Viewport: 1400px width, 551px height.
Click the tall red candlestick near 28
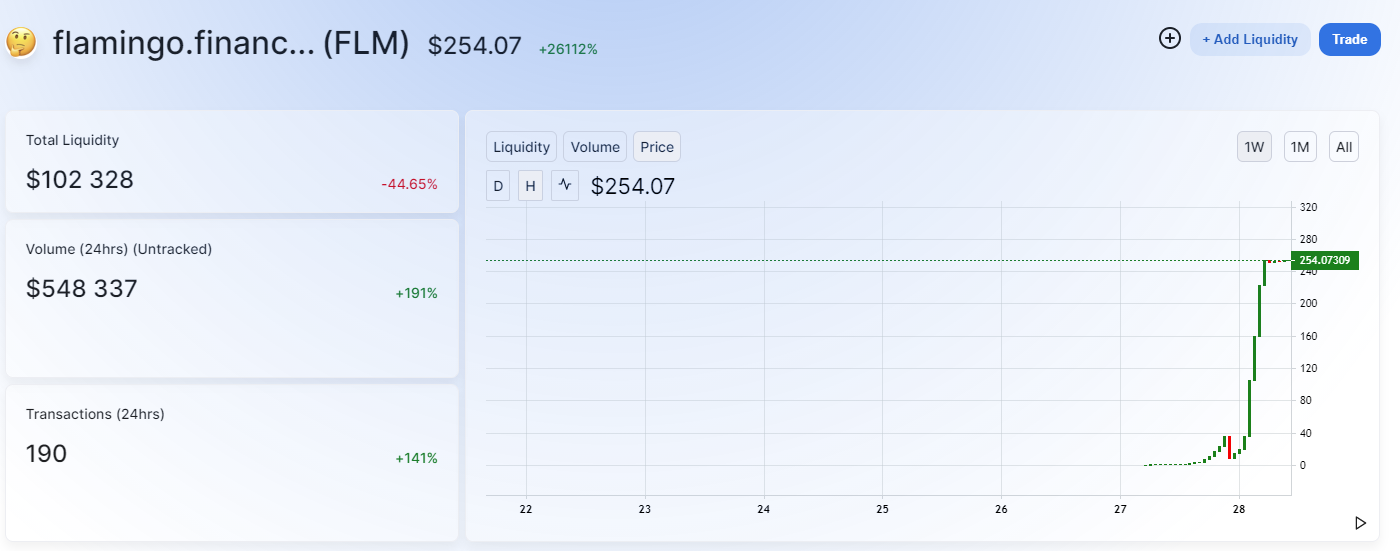tap(1229, 447)
